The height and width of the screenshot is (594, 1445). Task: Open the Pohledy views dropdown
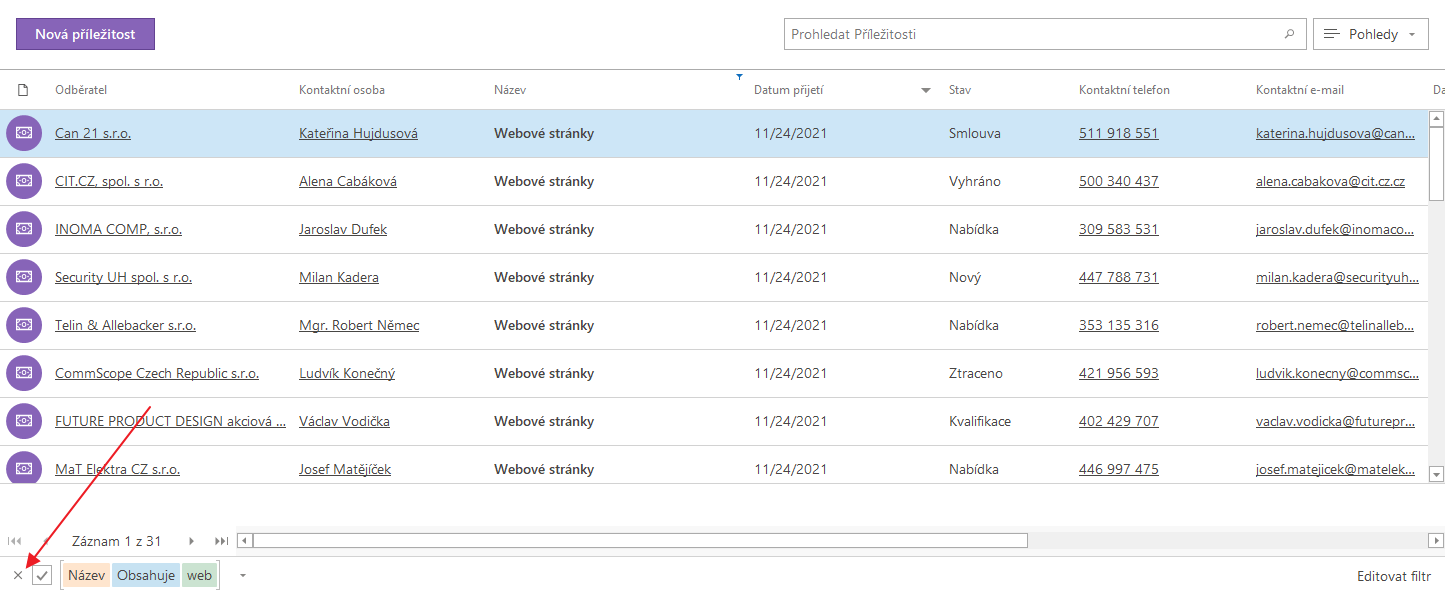tap(1370, 34)
